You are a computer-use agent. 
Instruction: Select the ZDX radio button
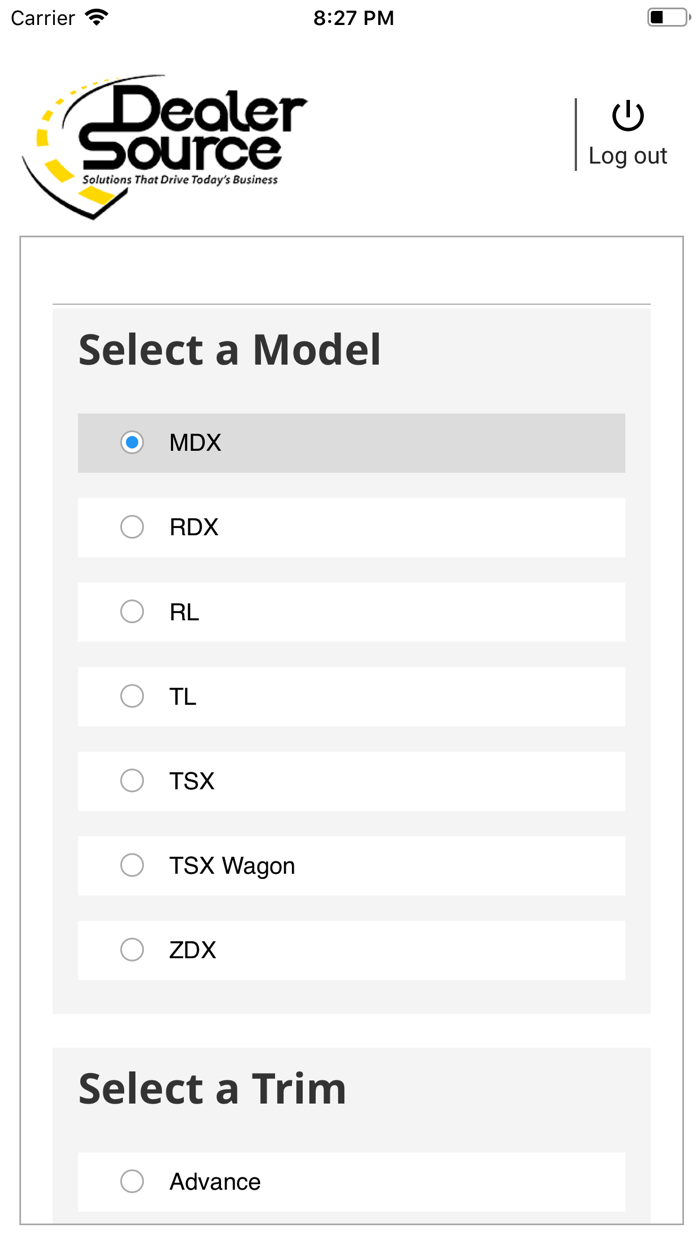(x=132, y=950)
